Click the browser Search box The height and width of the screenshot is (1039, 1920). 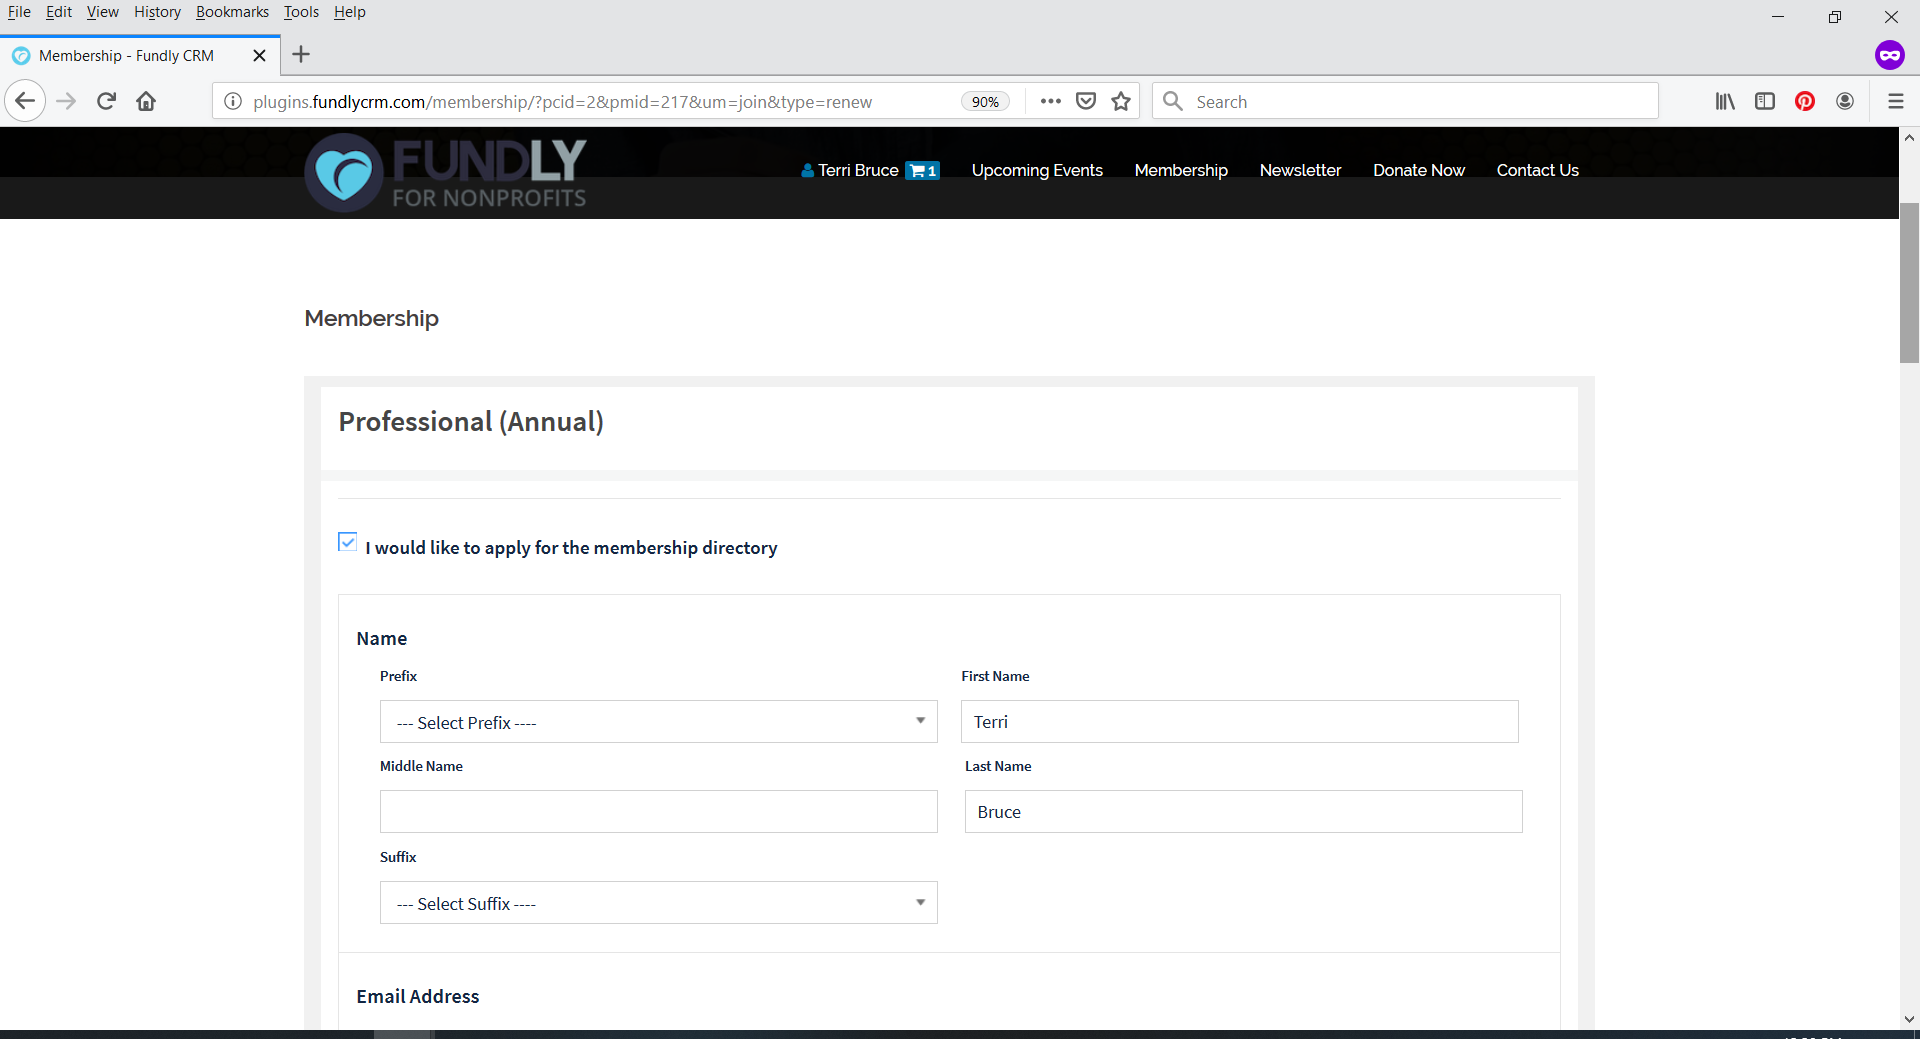1405,101
